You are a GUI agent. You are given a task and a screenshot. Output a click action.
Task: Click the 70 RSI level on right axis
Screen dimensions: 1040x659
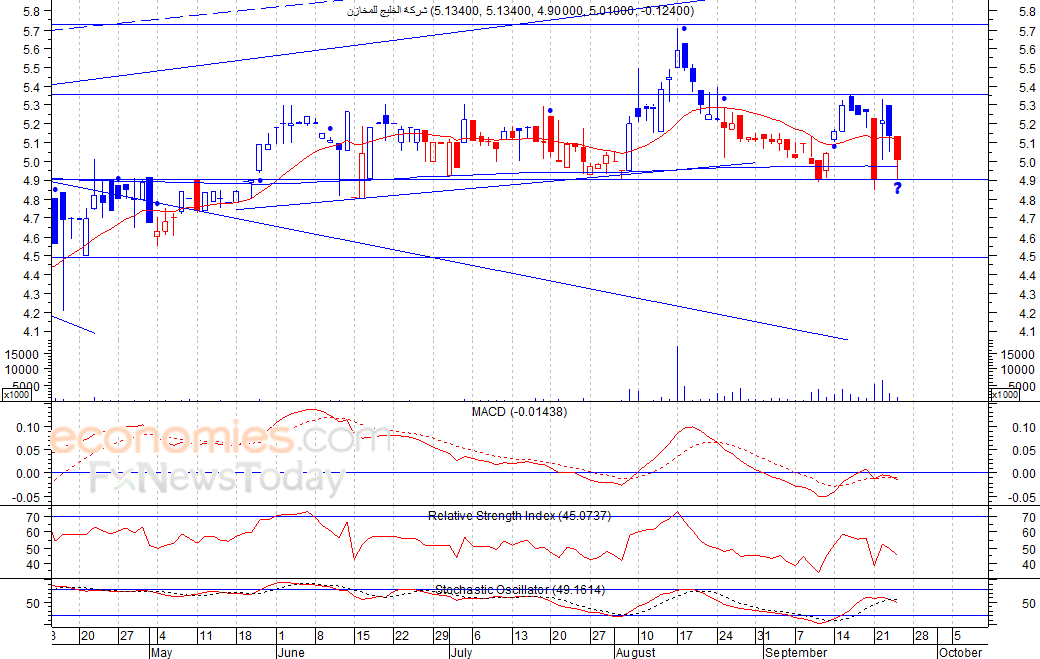(1028, 517)
